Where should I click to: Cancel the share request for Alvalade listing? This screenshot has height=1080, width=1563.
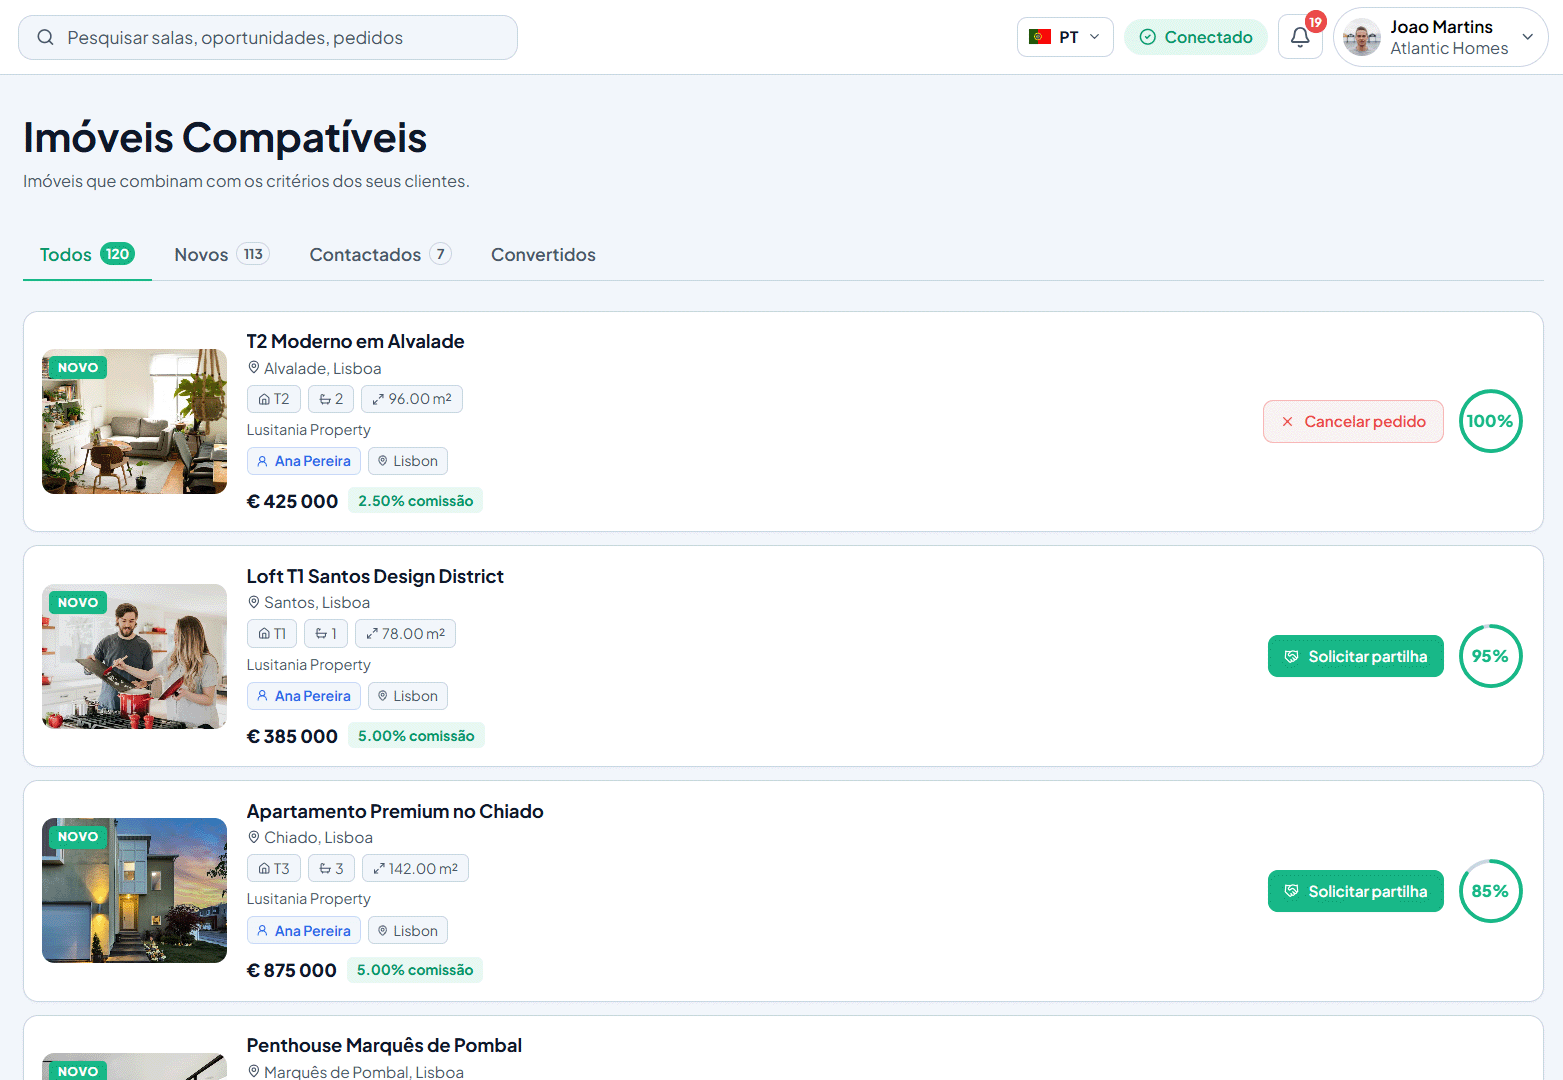click(1353, 421)
